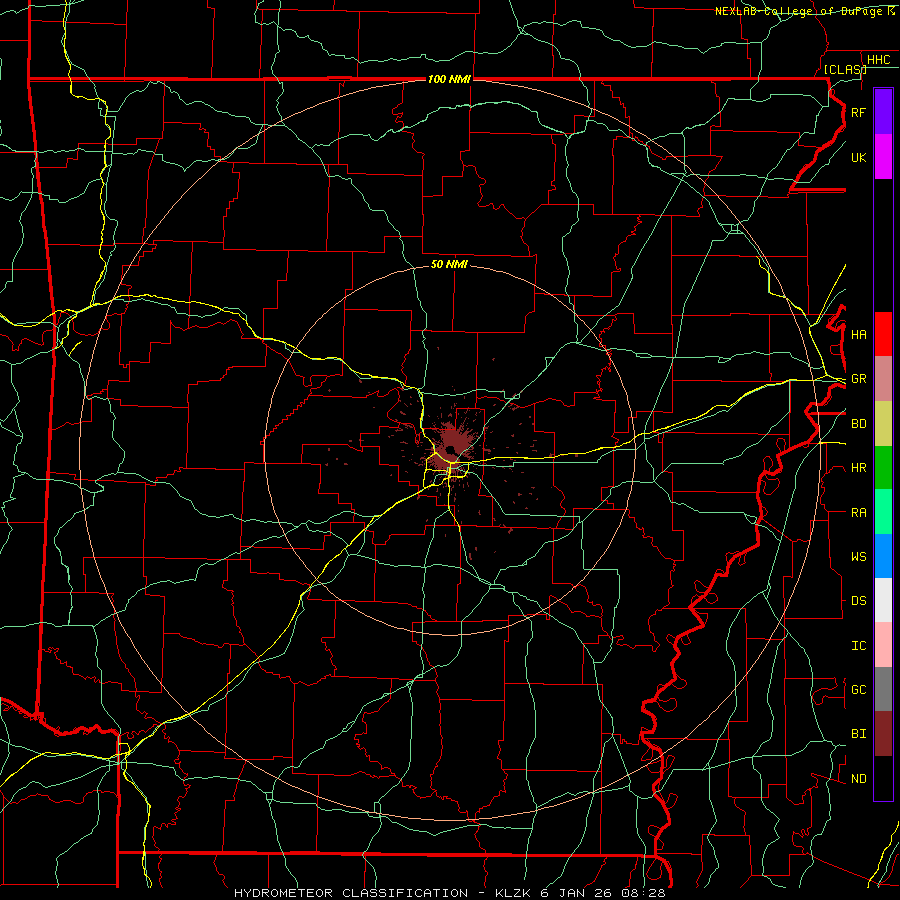The image size is (900, 900).
Task: Click the DS legend label
Action: pos(858,601)
